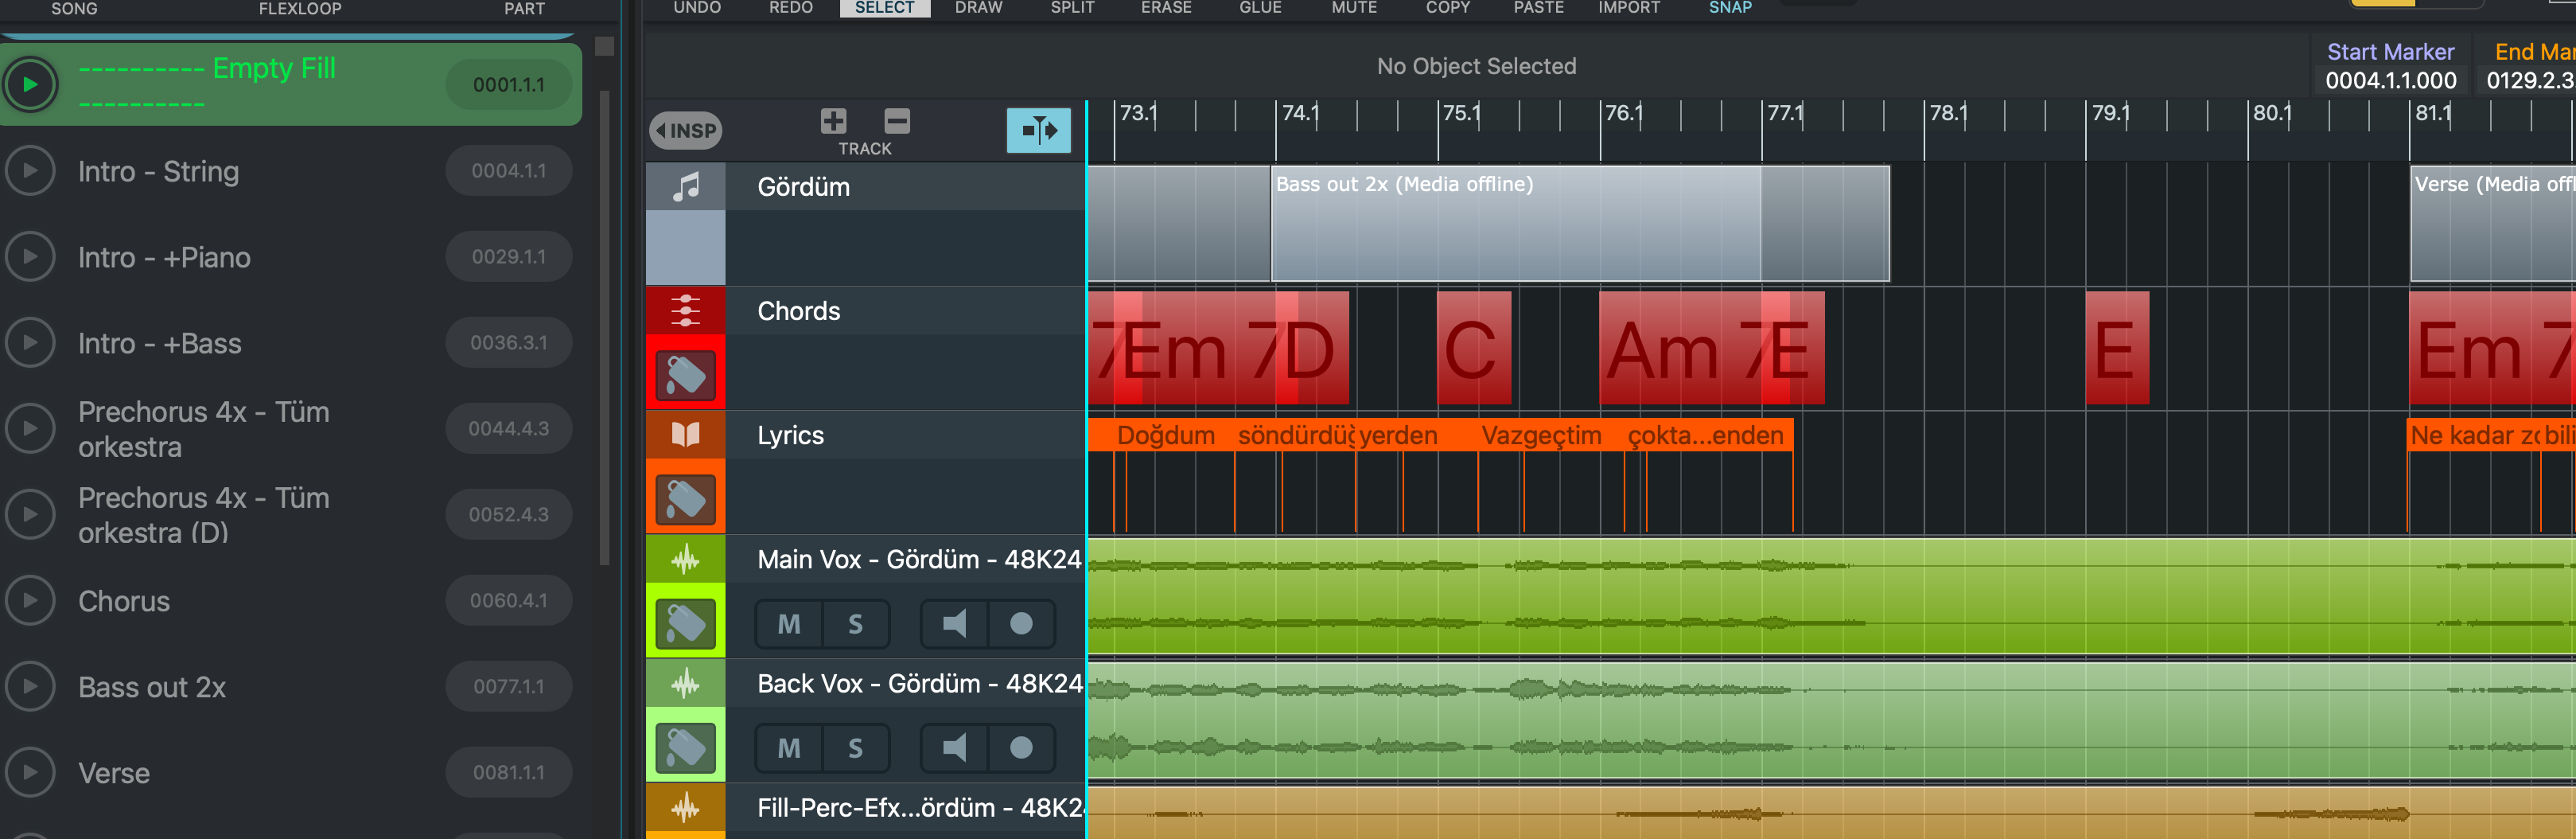
Task: Click the Gördüm track color block
Action: [685, 248]
